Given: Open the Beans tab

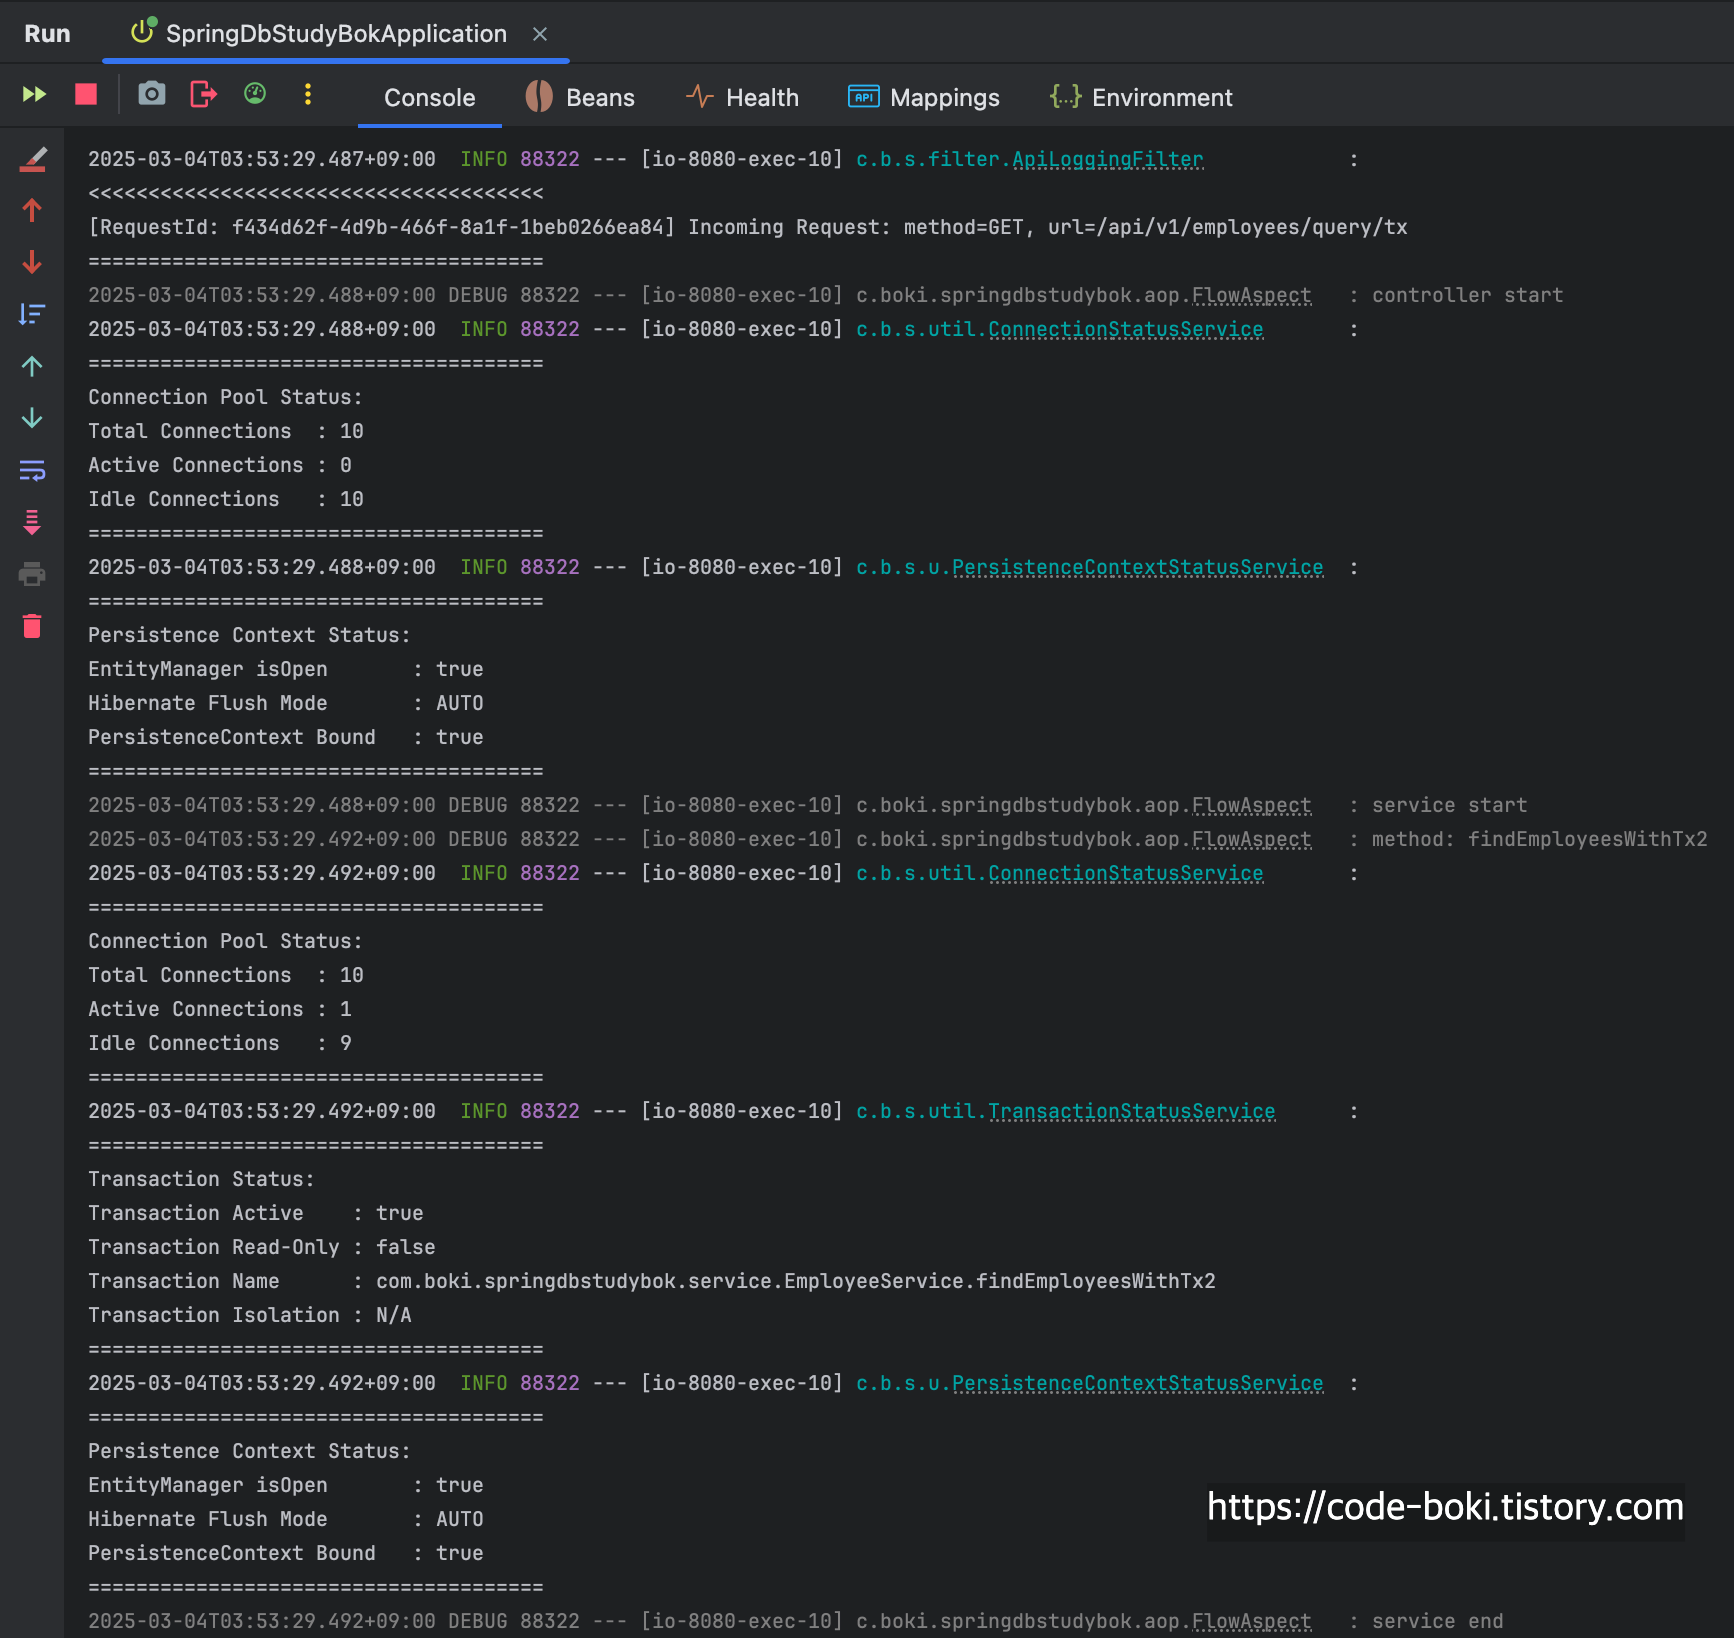Looking at the screenshot, I should [x=580, y=97].
